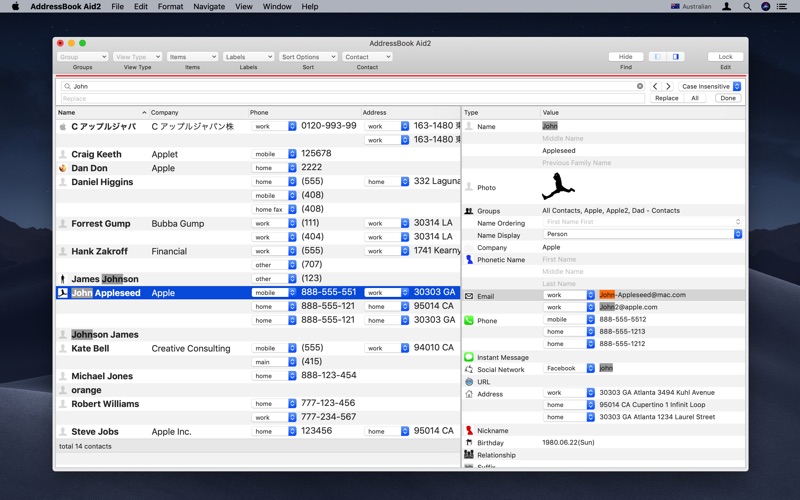Open the Items dropdown
800x500 pixels.
pyautogui.click(x=192, y=57)
